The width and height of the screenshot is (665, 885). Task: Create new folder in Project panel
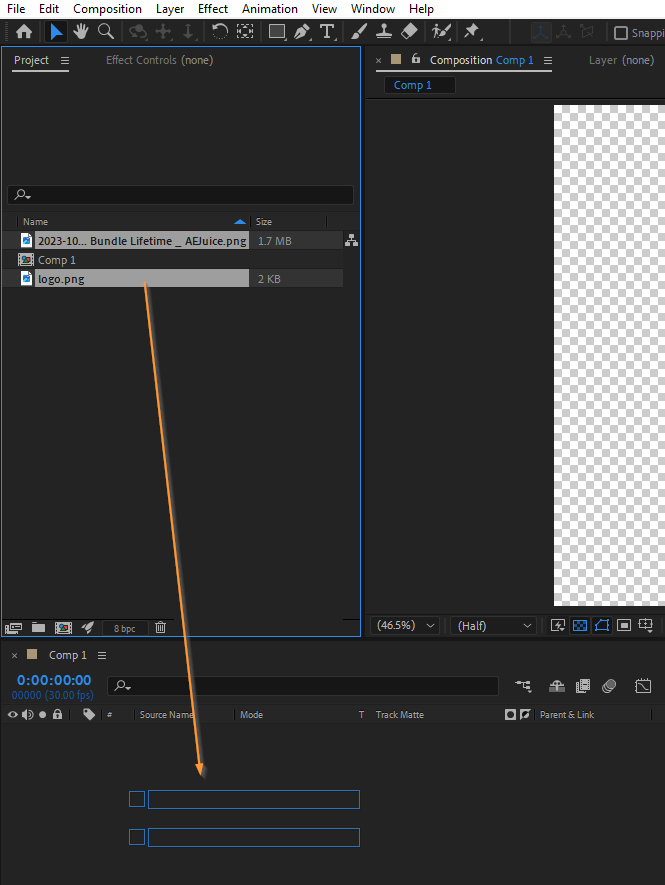click(38, 627)
